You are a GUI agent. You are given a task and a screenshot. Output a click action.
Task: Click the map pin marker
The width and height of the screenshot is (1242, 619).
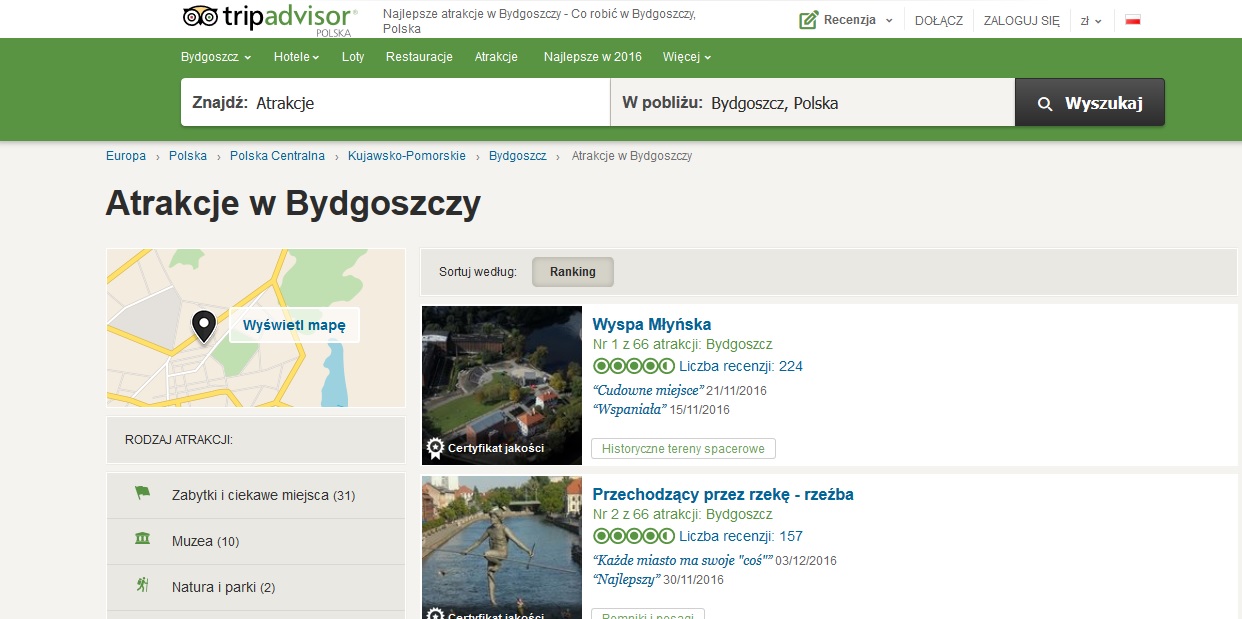point(204,326)
